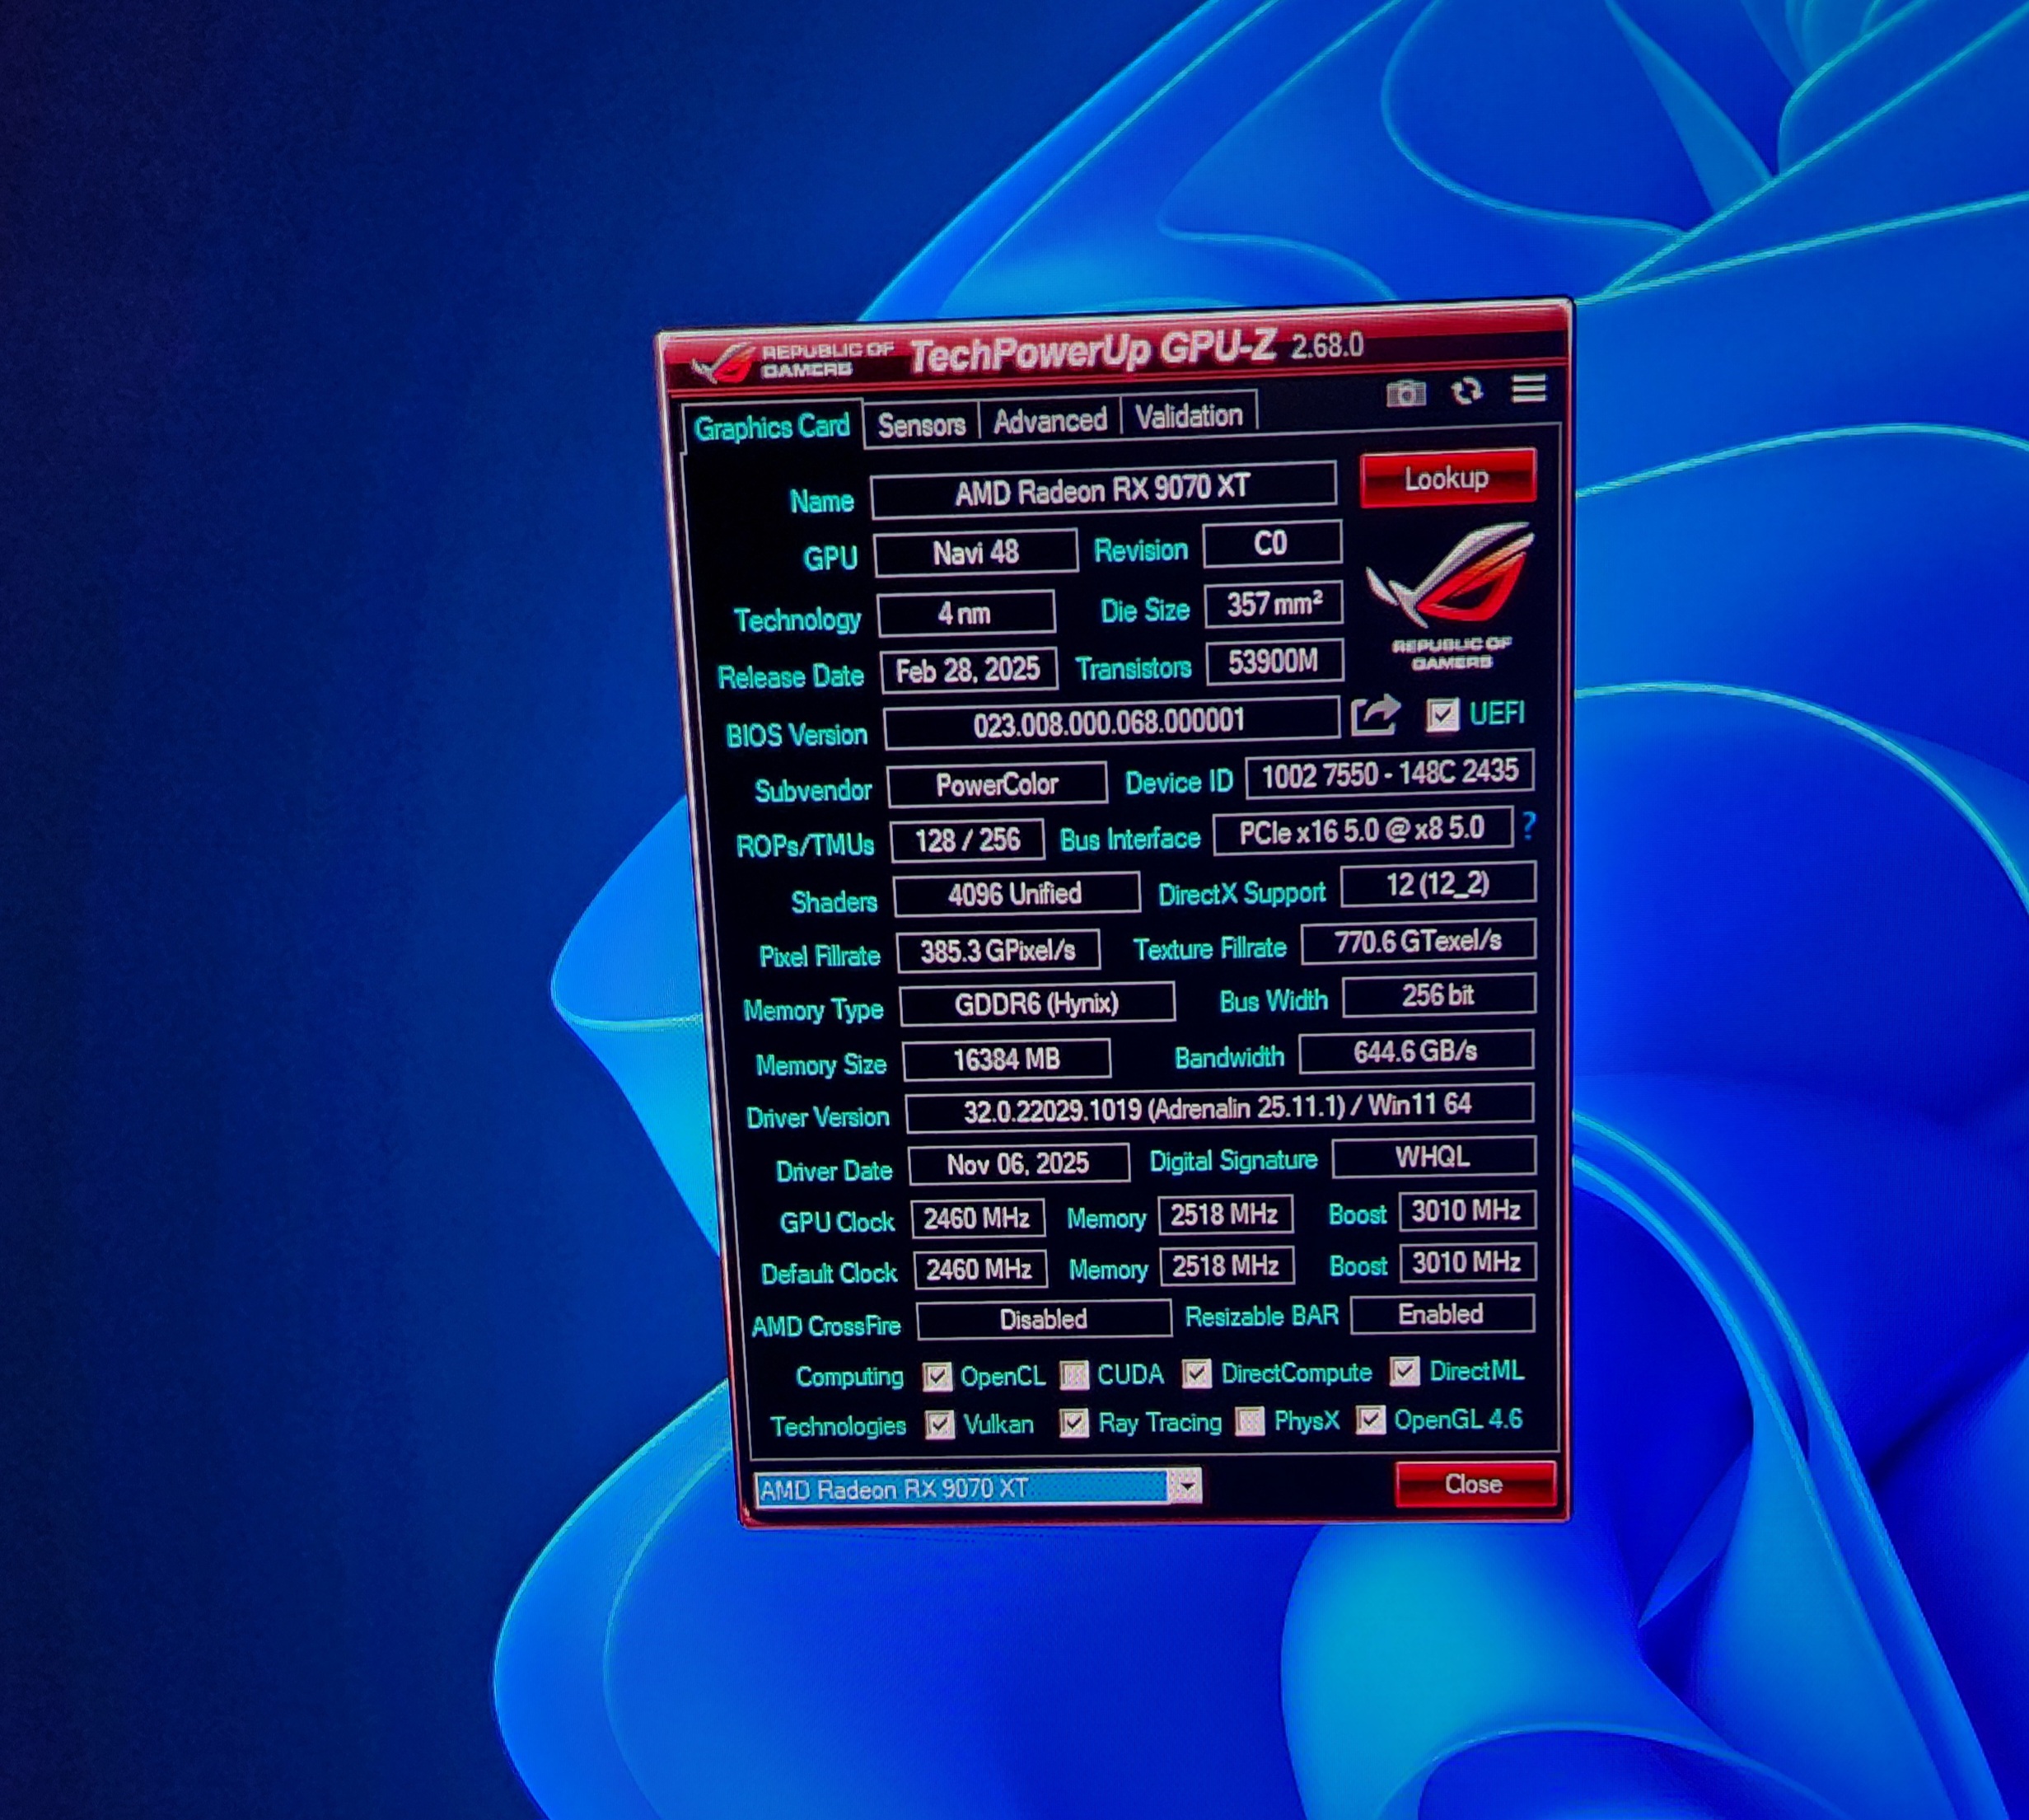
Task: Toggle the Ray Tracing checkbox
Action: [x=1074, y=1423]
